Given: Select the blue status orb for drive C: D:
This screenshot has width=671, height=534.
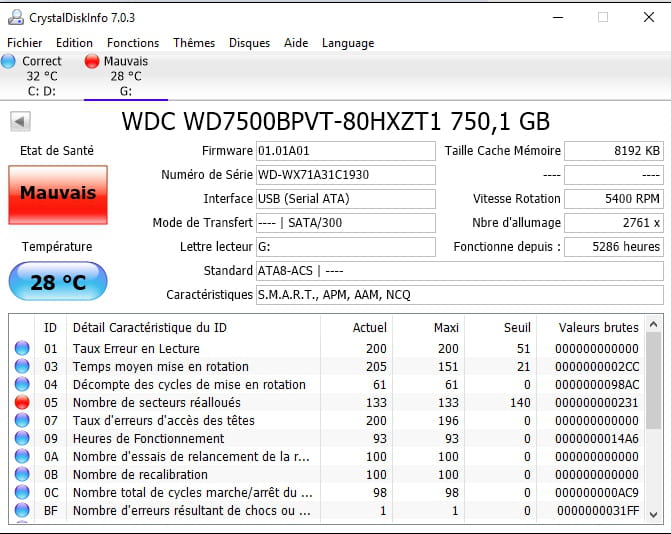Looking at the screenshot, I should tap(8, 61).
